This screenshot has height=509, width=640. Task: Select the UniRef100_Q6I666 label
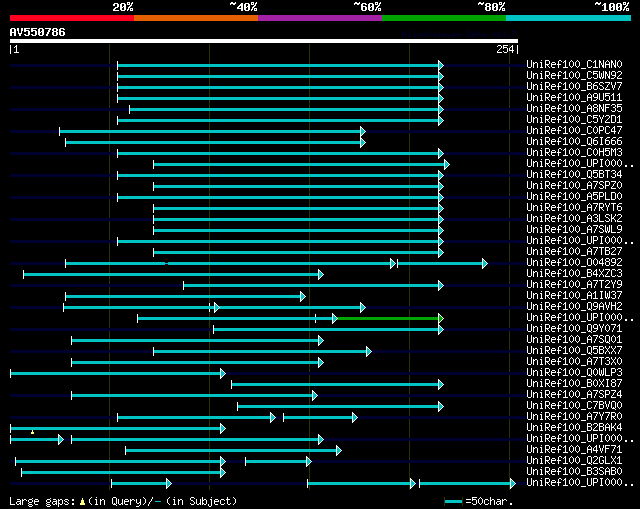(574, 142)
